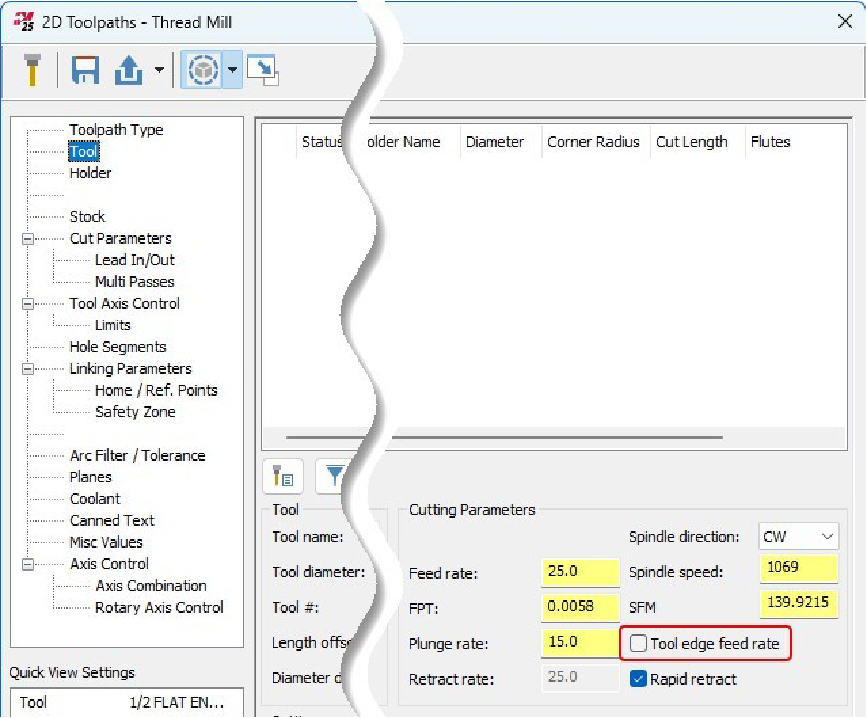Collapse the Tool Axis Control node
Screen dimensions: 866x718
(28, 304)
